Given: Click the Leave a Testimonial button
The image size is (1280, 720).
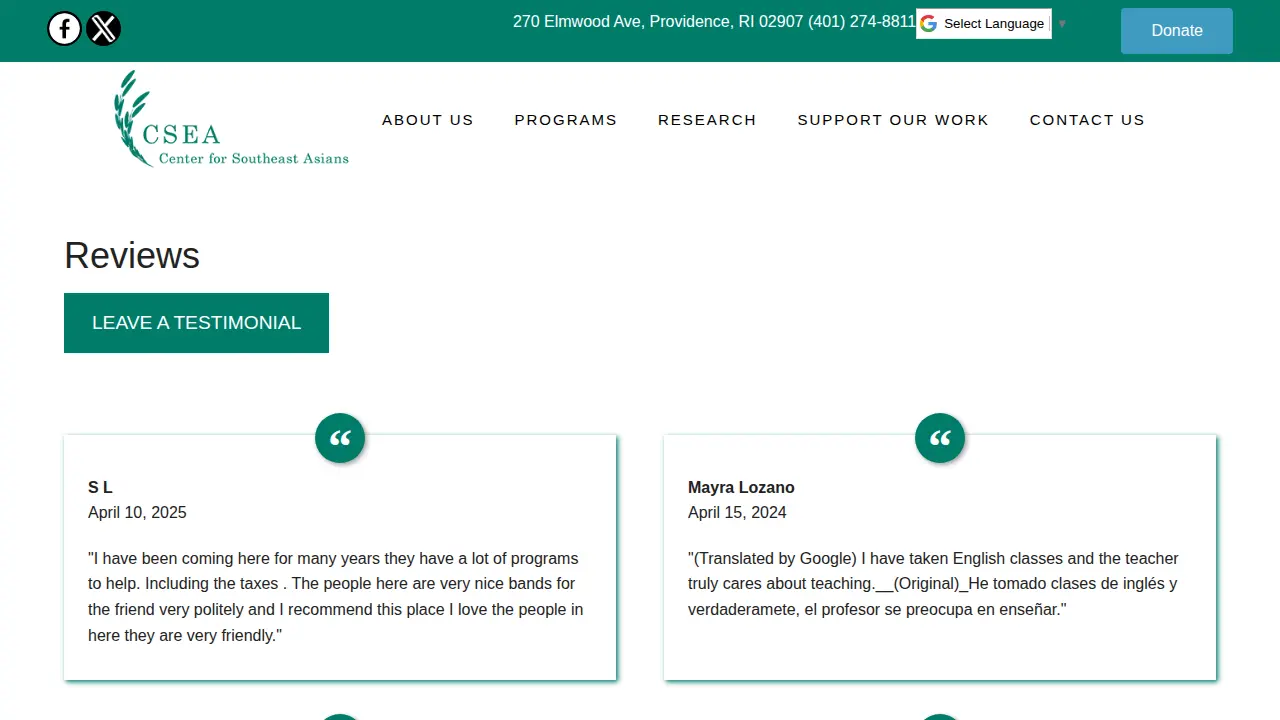Looking at the screenshot, I should click(x=196, y=323).
